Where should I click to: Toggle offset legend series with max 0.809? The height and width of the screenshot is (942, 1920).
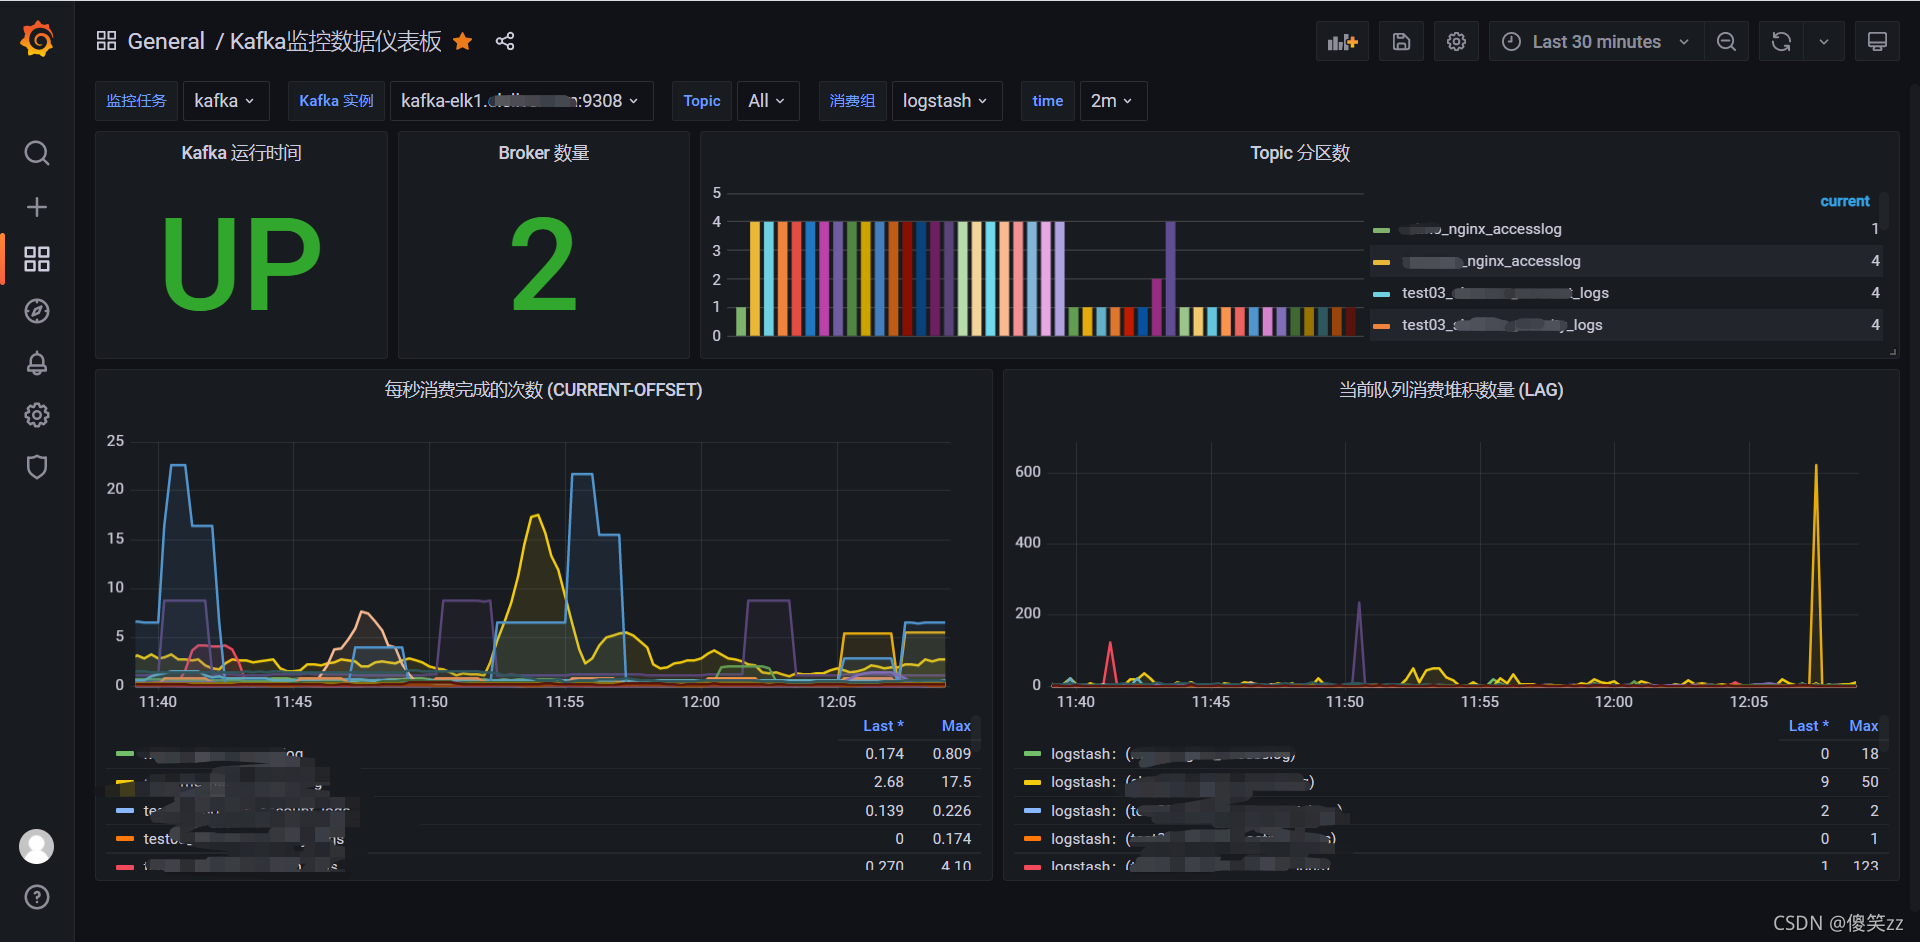coord(223,754)
